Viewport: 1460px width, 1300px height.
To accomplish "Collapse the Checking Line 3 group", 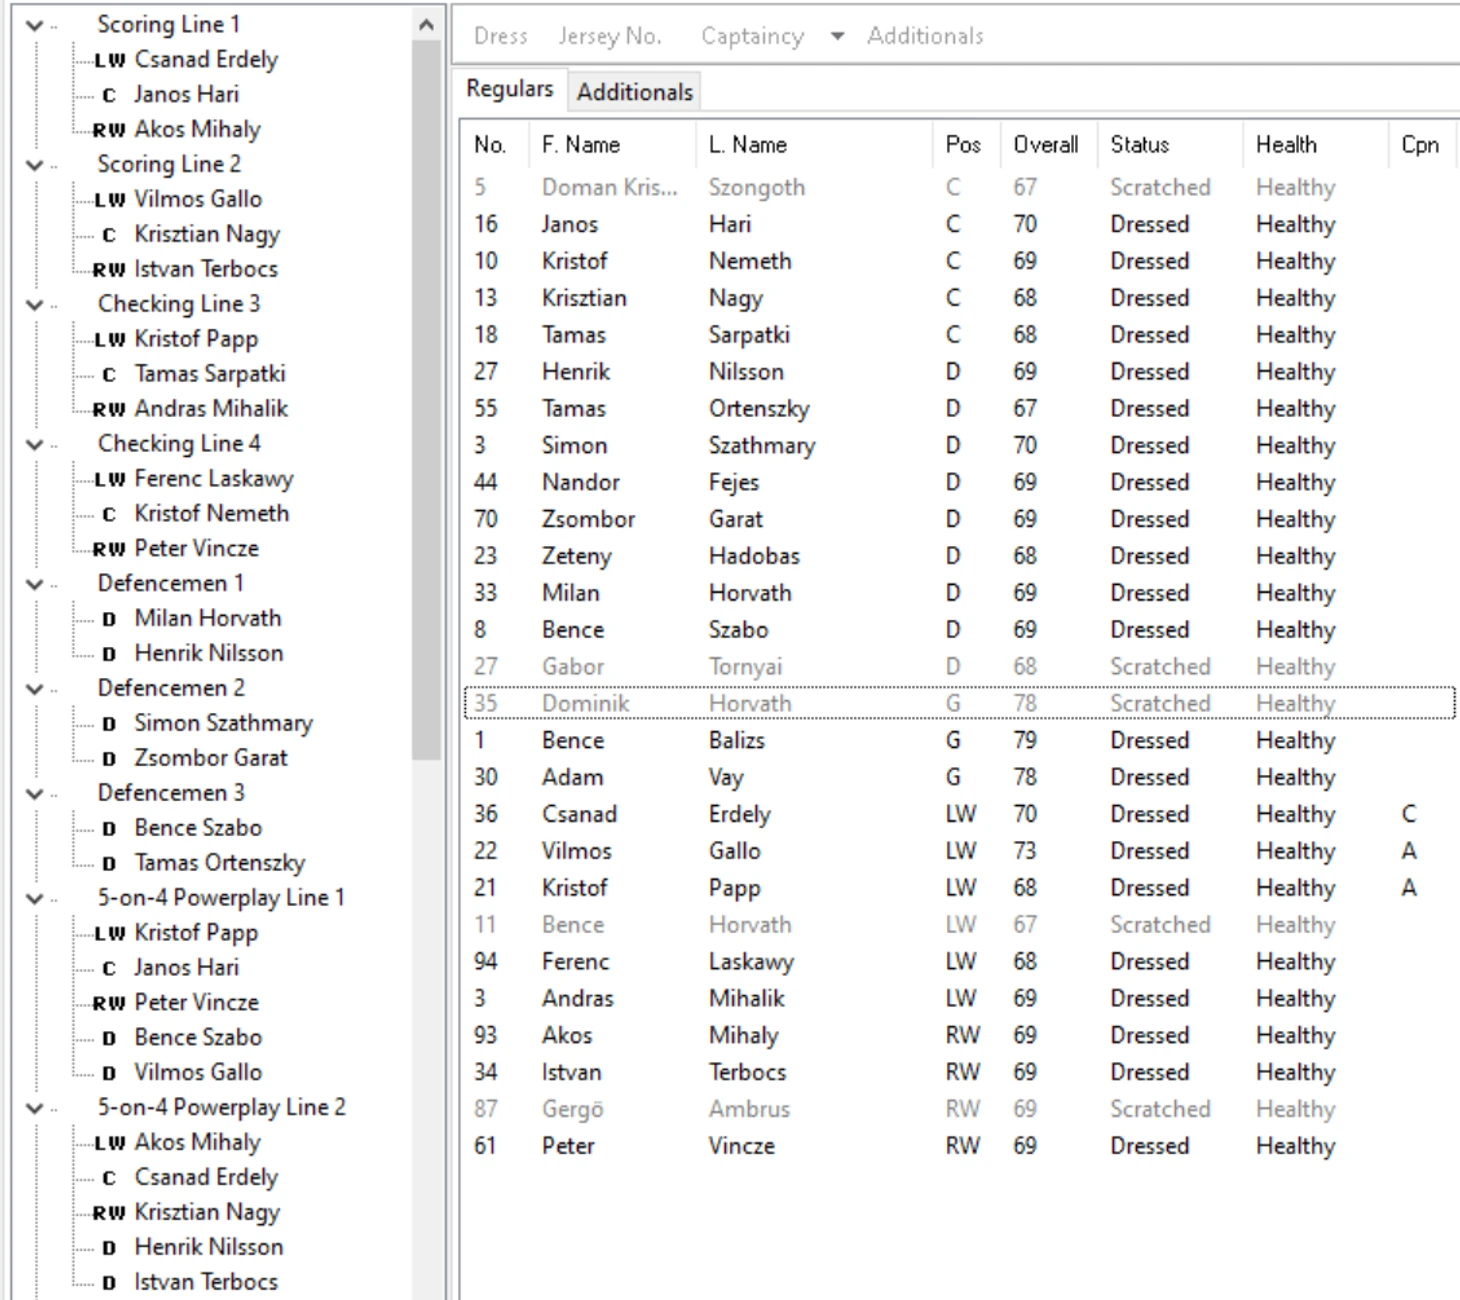I will 35,304.
